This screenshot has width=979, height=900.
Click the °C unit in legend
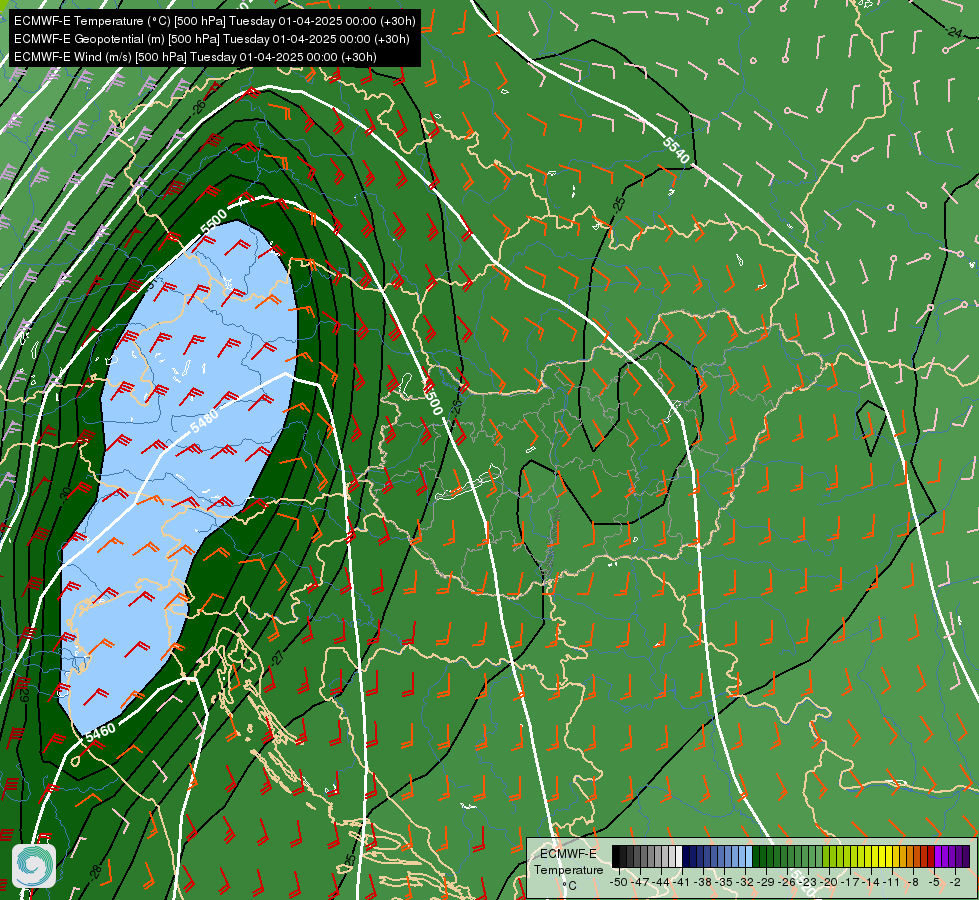click(x=569, y=886)
